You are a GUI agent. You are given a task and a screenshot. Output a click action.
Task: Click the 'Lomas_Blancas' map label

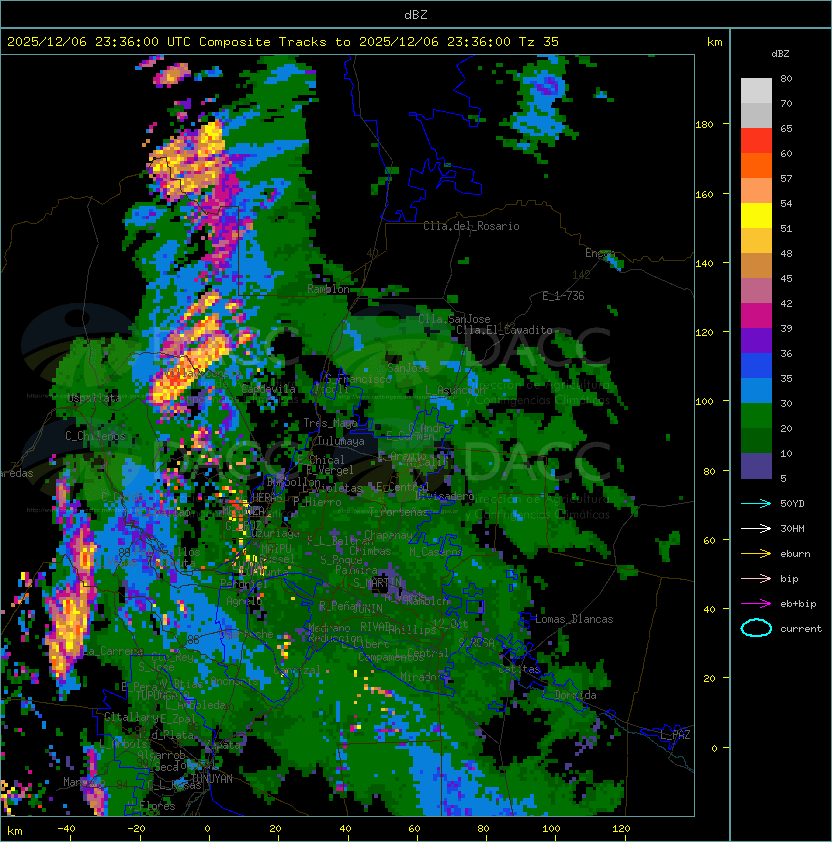click(x=574, y=619)
